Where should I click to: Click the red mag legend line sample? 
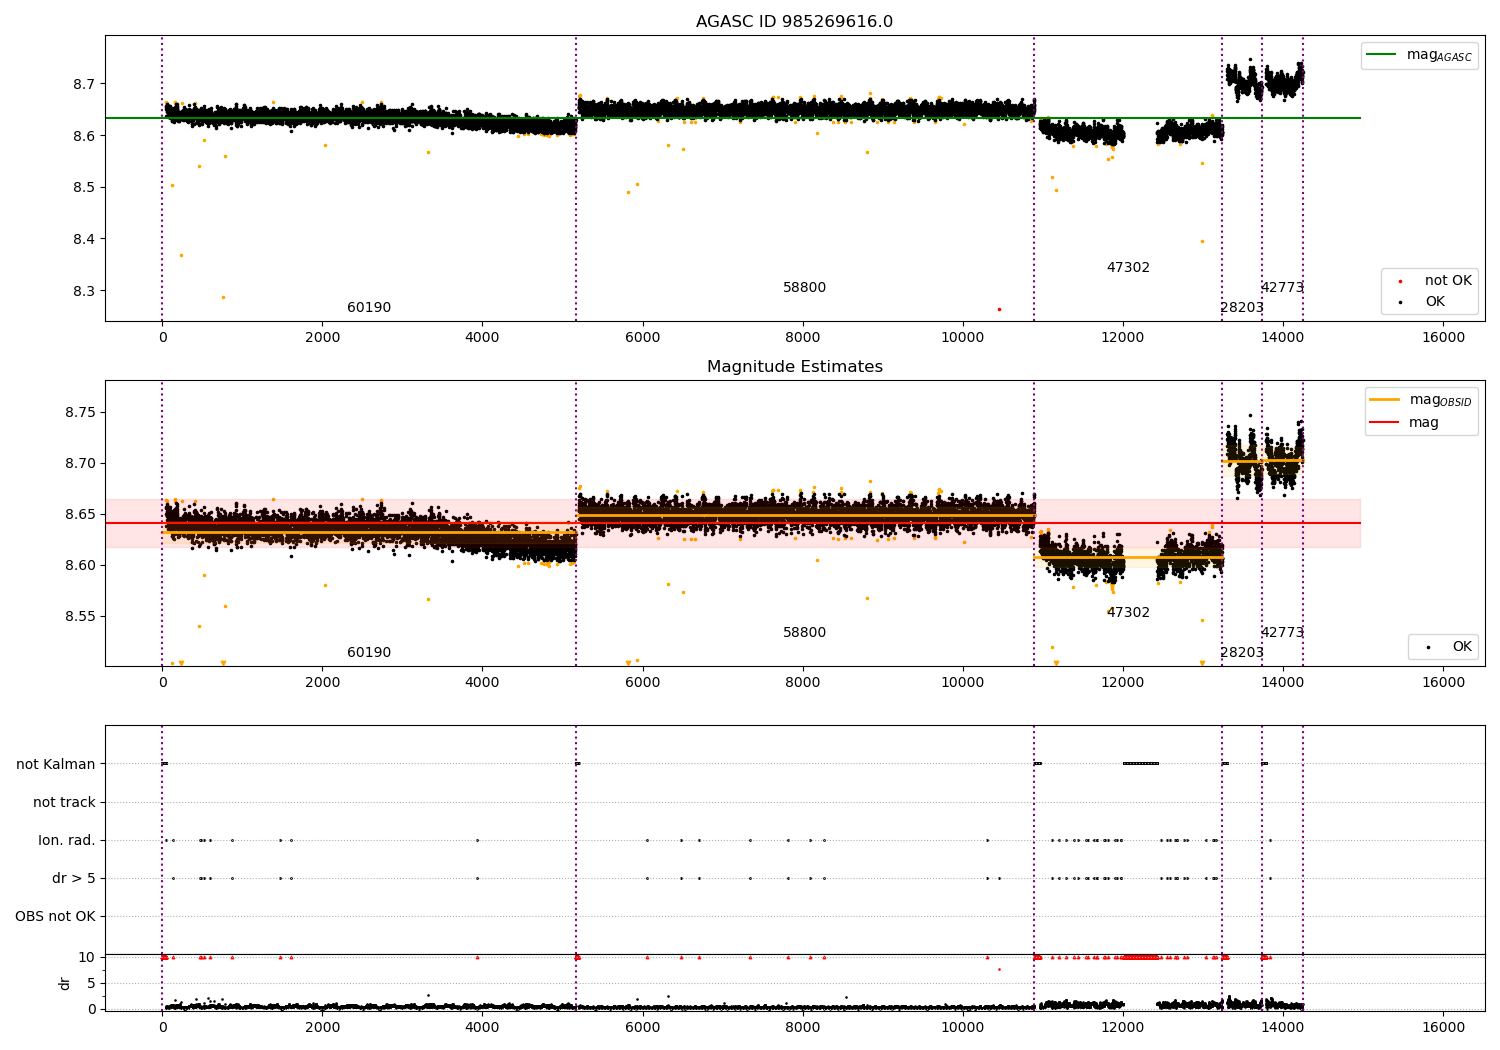point(1385,423)
